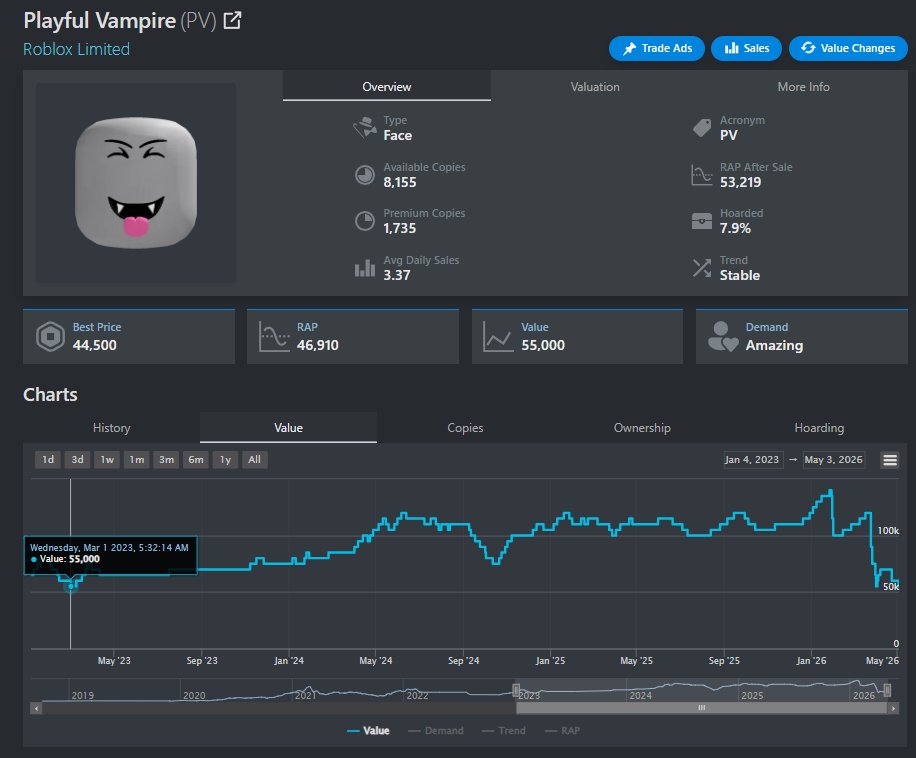Click the RAP After Sale value 53,219
The height and width of the screenshot is (758, 916).
coord(740,182)
